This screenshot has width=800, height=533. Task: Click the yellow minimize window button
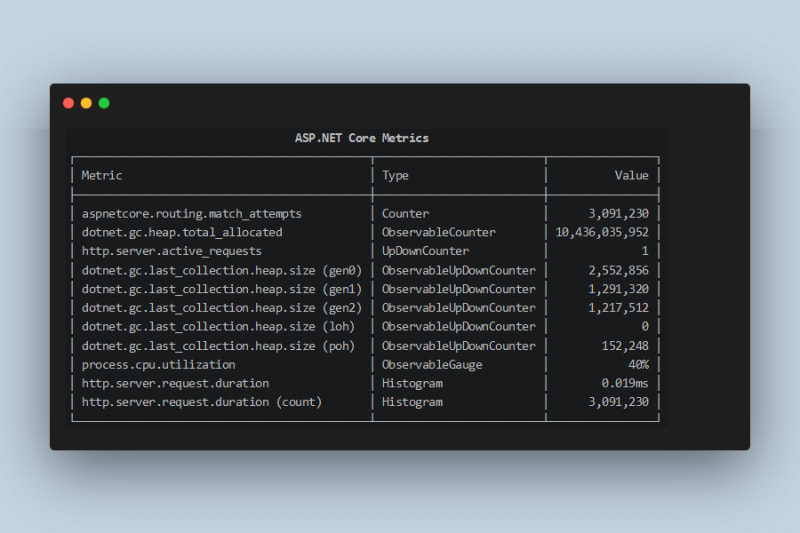[x=86, y=103]
